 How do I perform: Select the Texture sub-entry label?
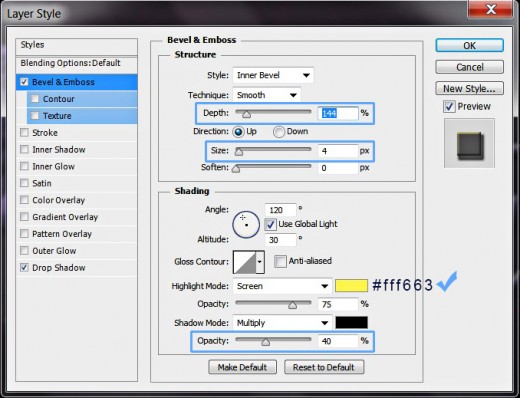coord(57,116)
